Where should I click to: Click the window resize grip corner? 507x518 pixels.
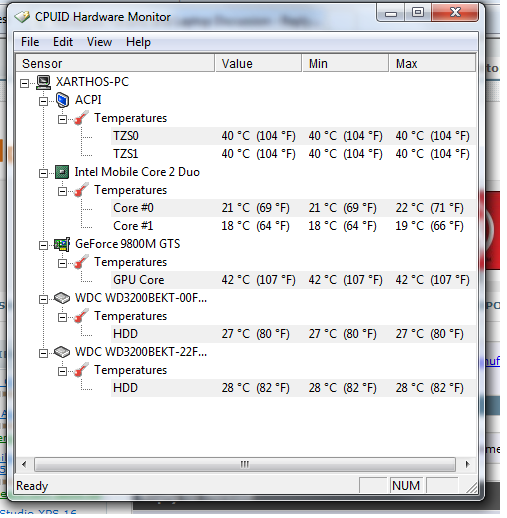point(471,487)
